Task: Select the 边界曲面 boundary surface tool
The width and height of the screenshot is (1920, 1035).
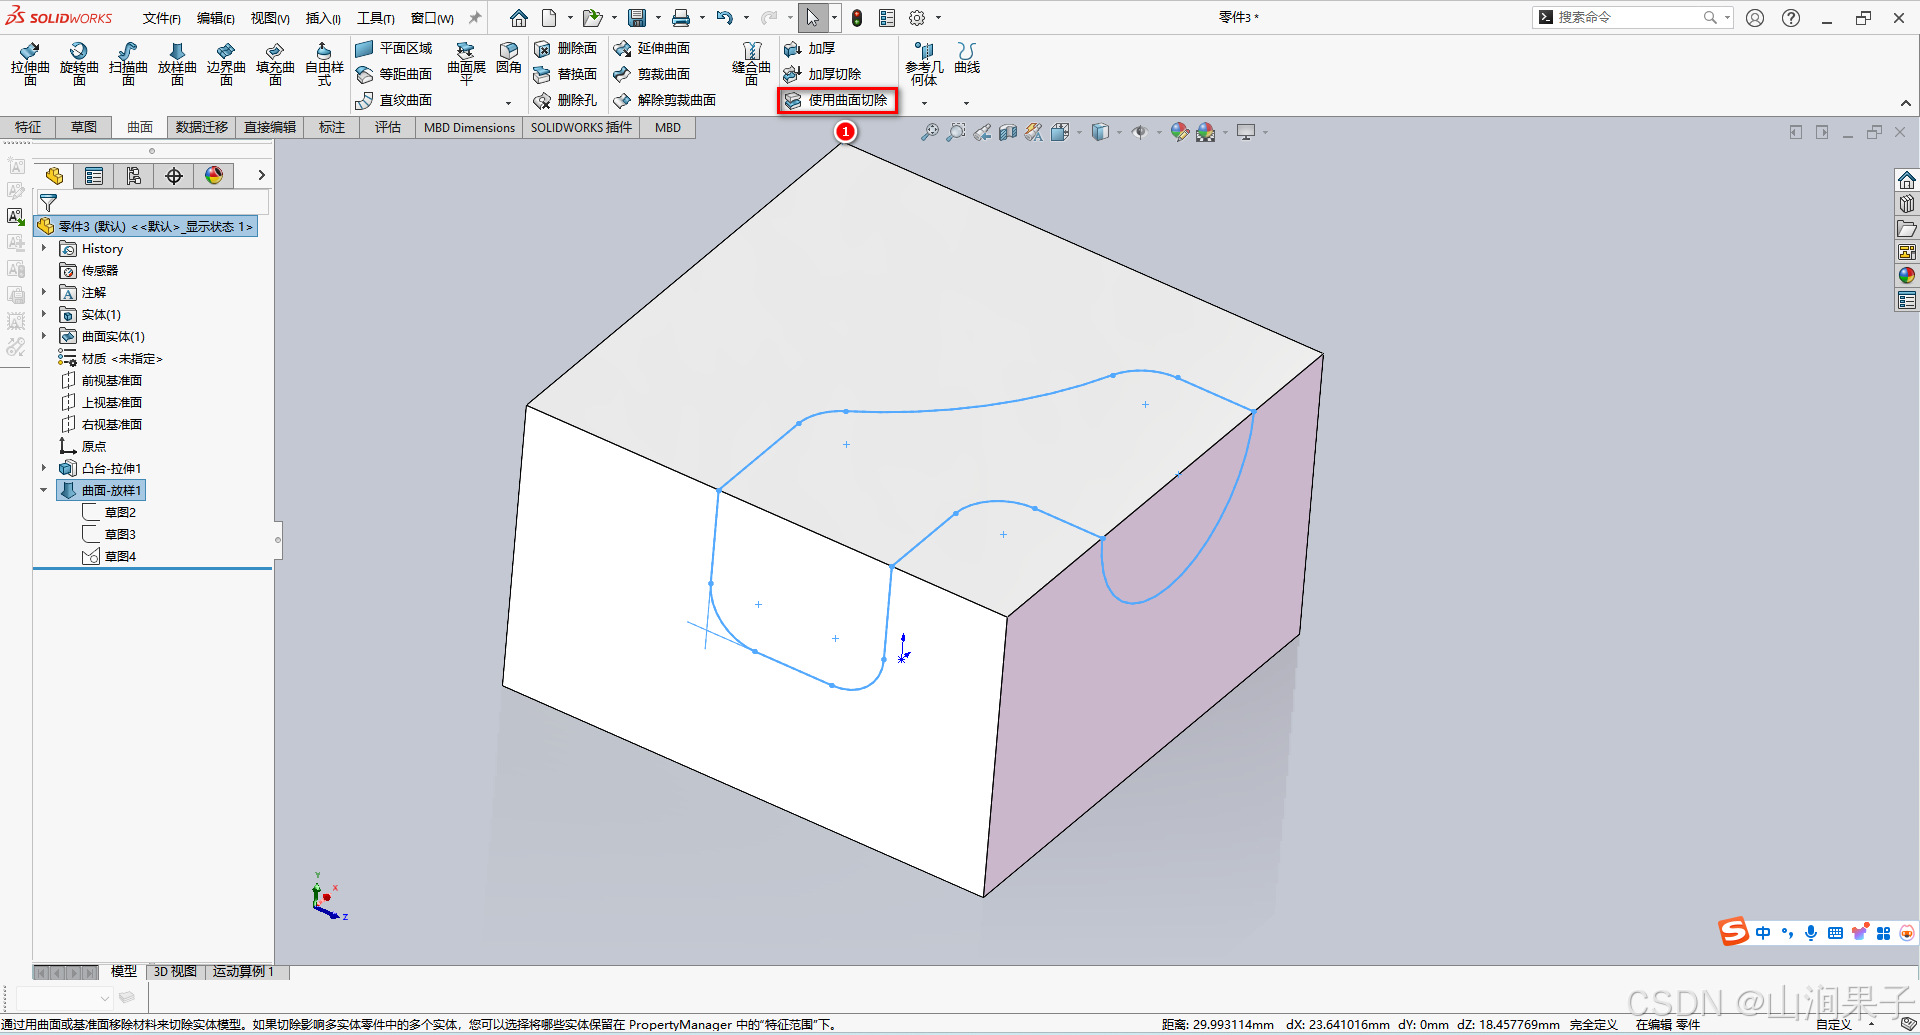Action: tap(226, 64)
